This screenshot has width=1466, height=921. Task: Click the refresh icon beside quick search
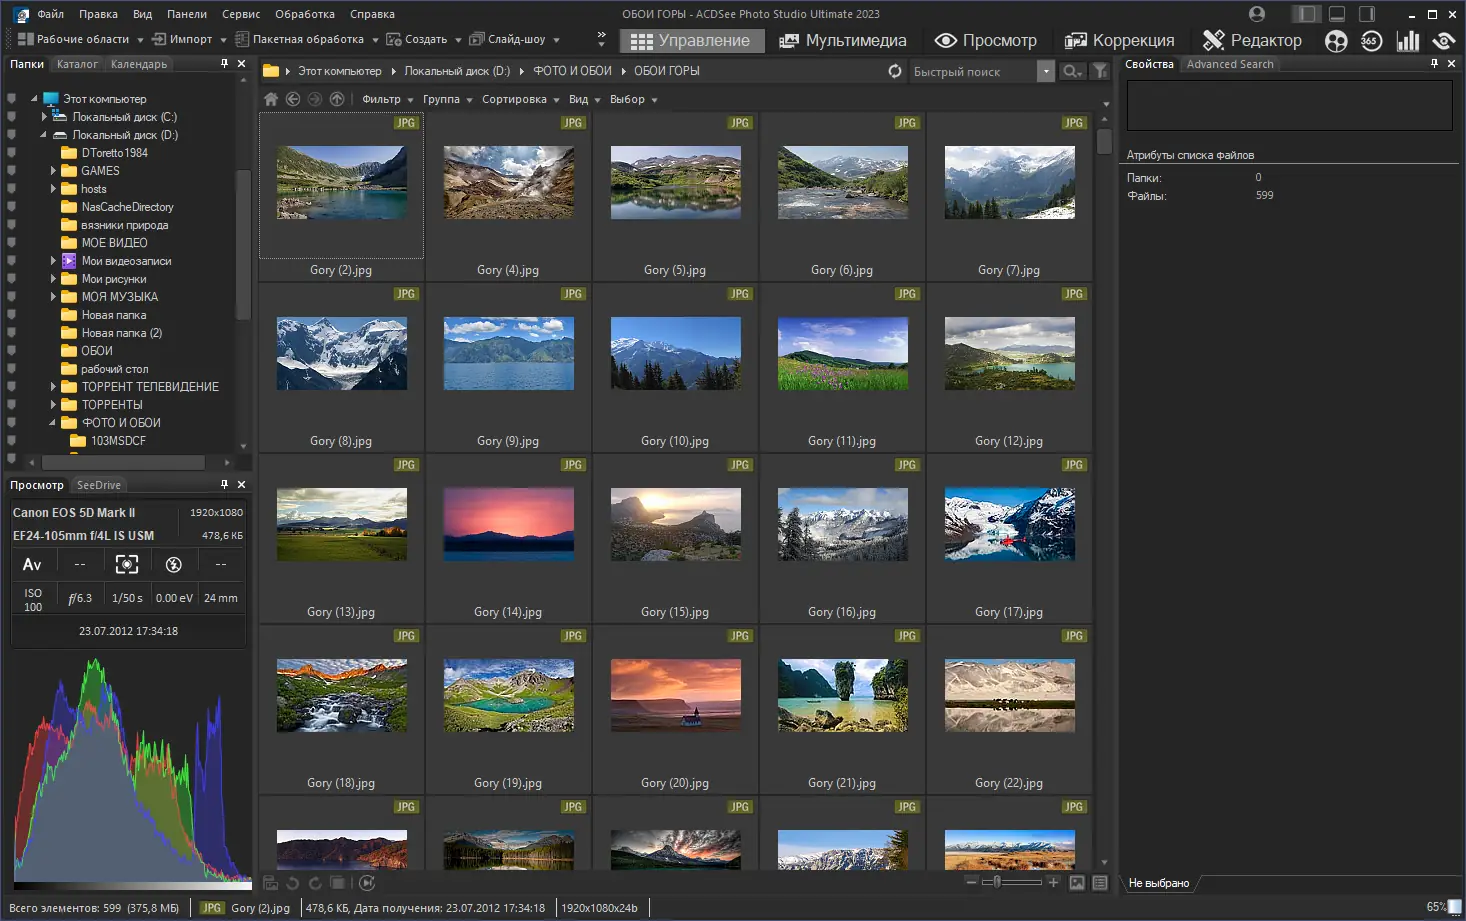[895, 71]
